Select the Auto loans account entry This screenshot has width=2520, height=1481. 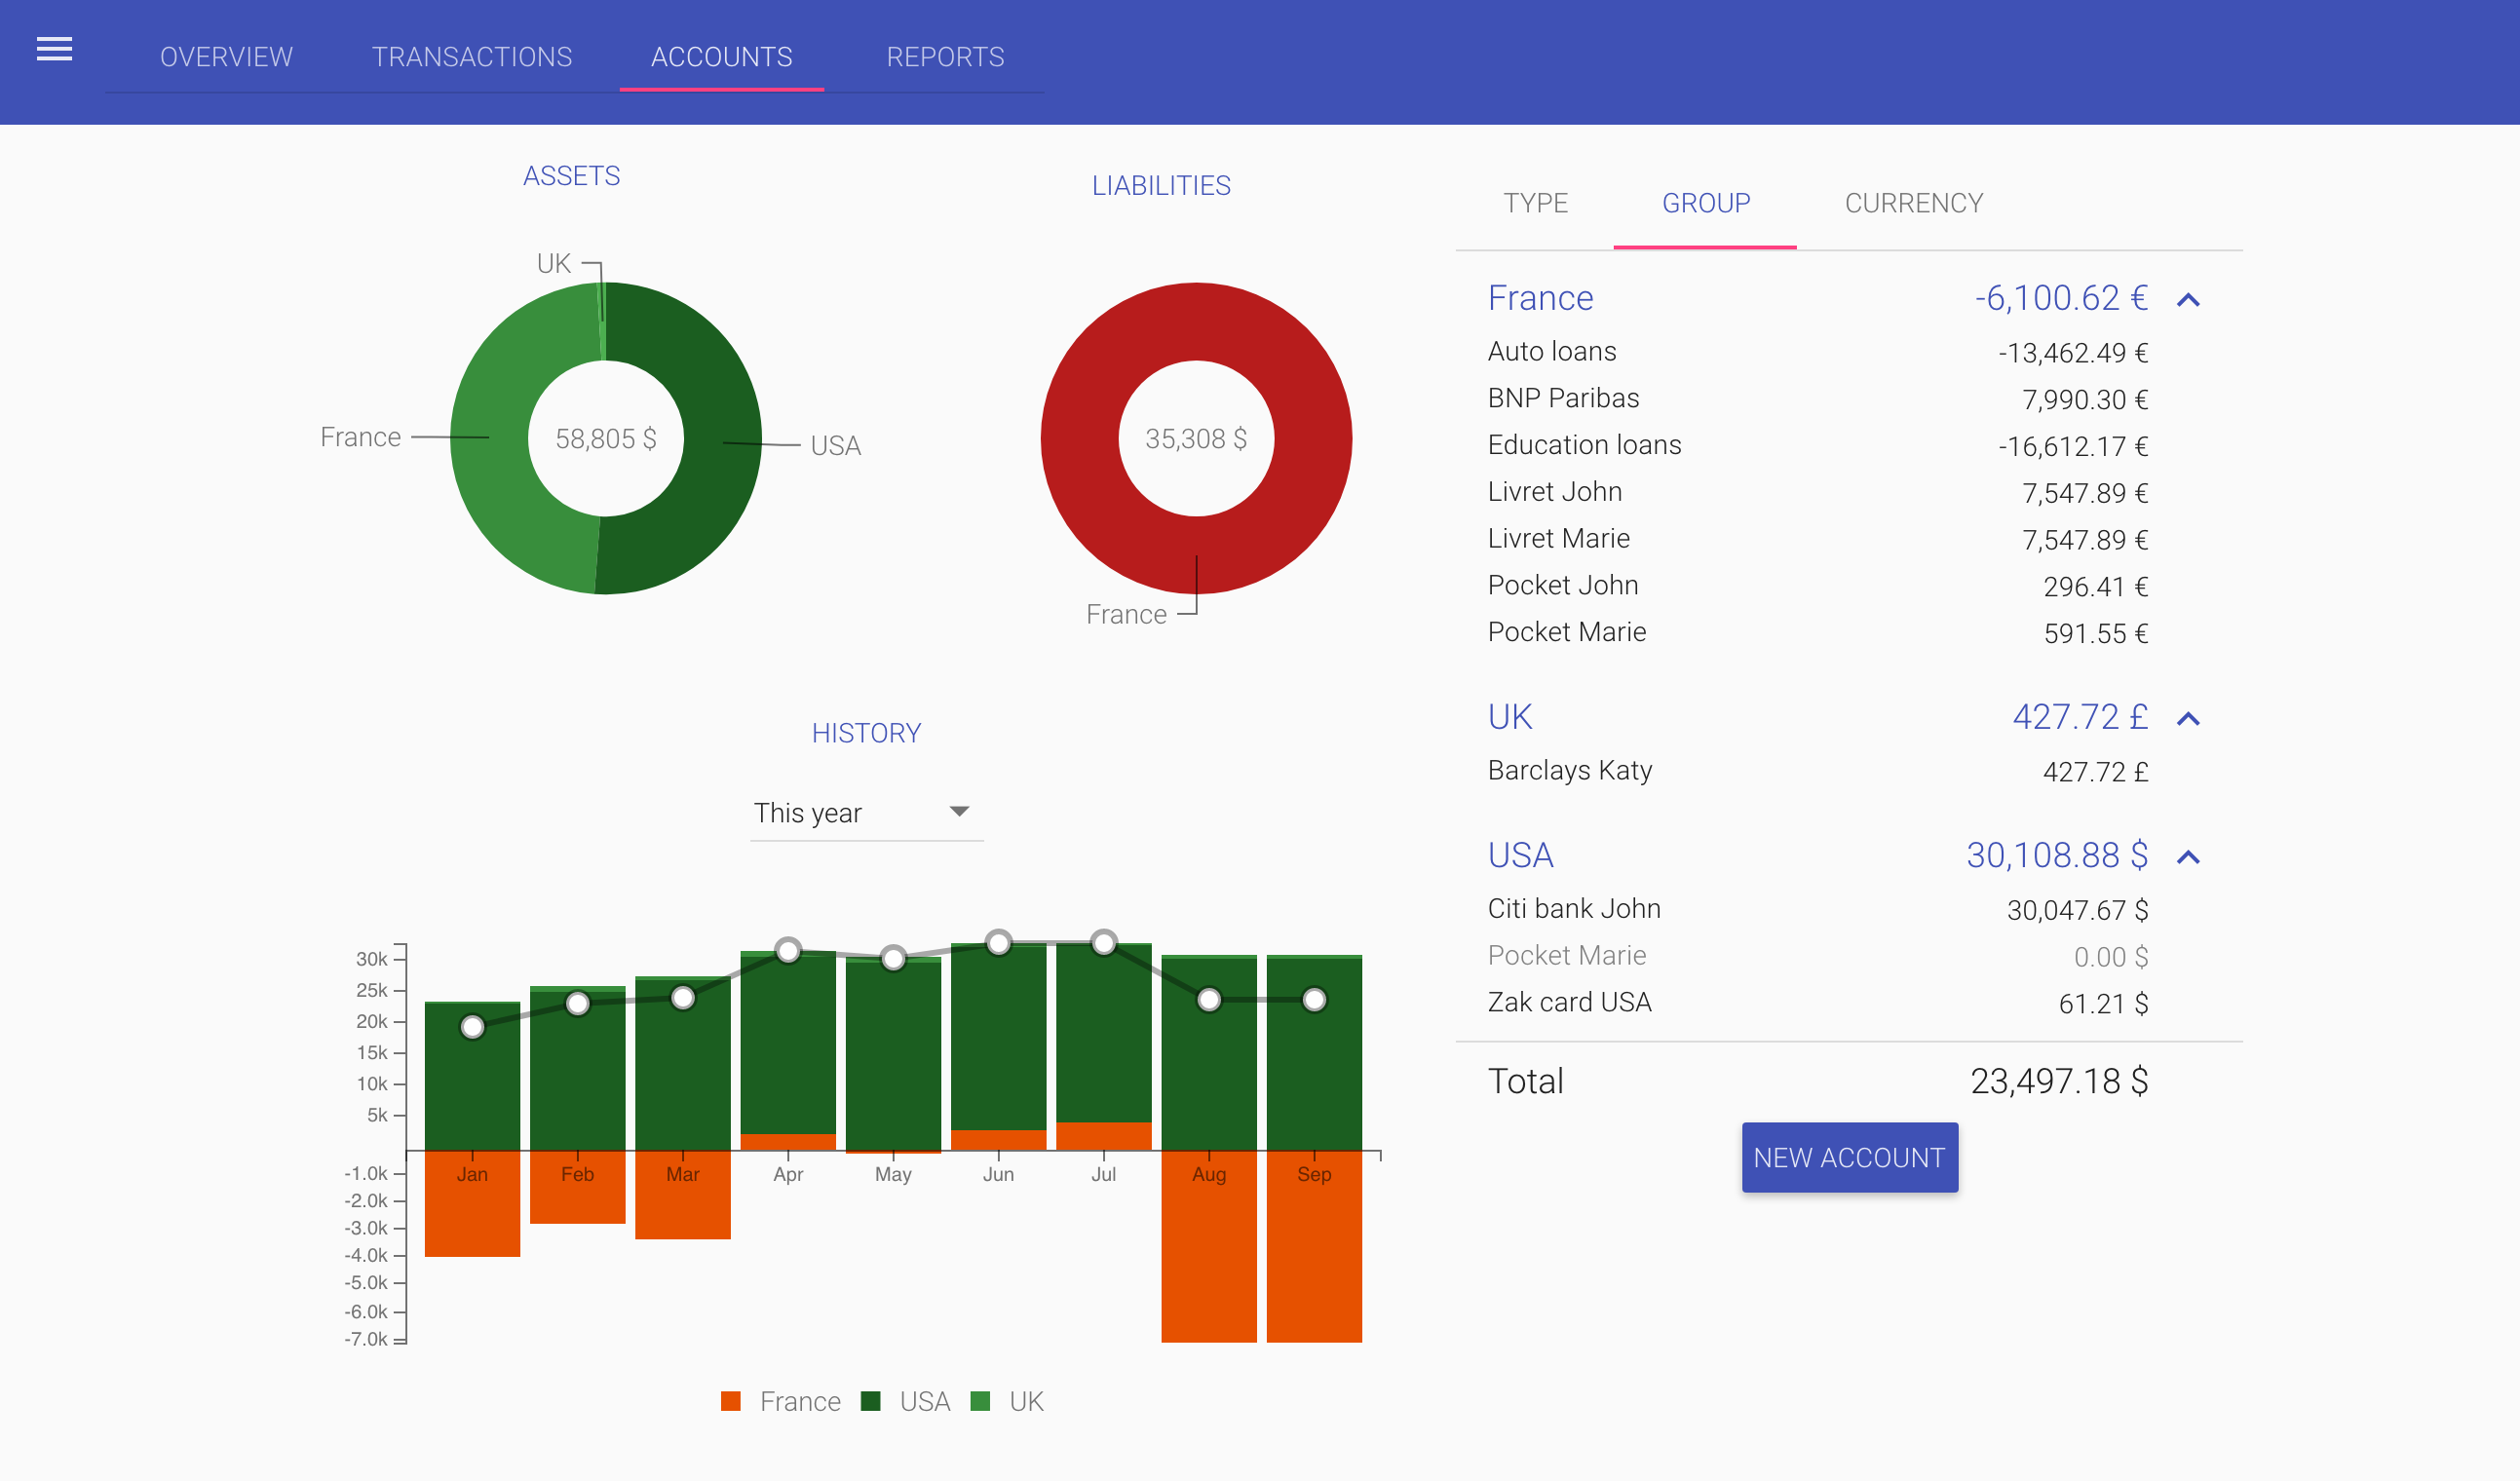[x=1551, y=351]
